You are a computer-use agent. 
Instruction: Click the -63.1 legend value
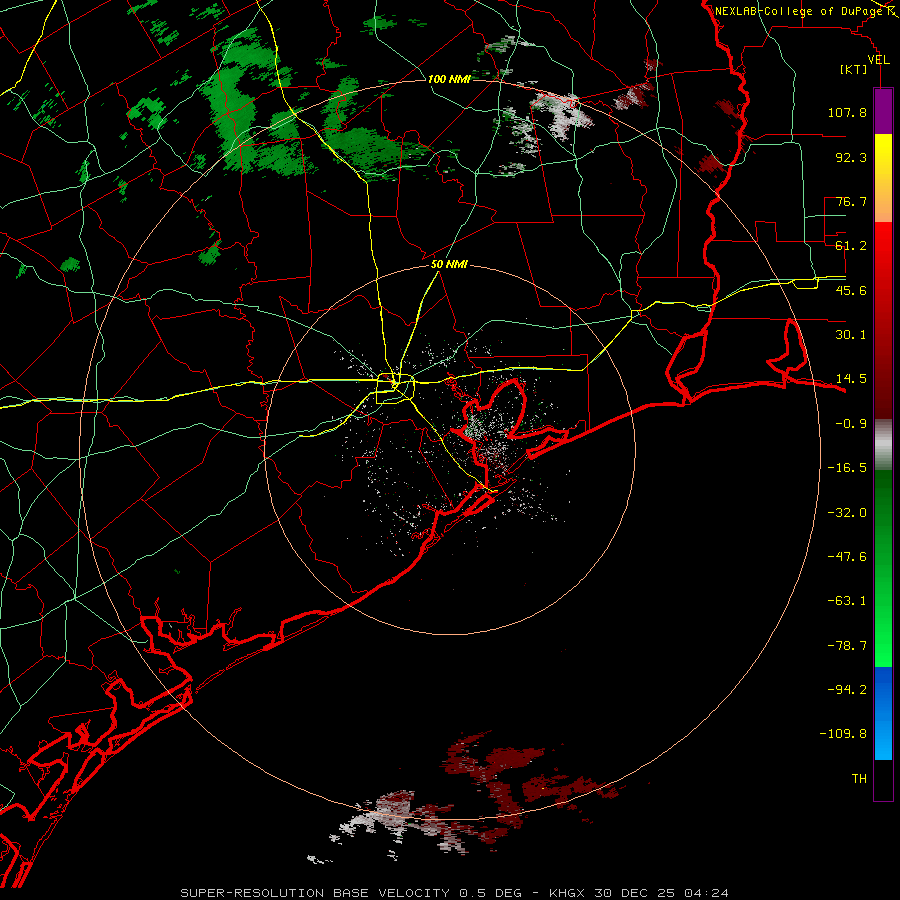click(847, 601)
